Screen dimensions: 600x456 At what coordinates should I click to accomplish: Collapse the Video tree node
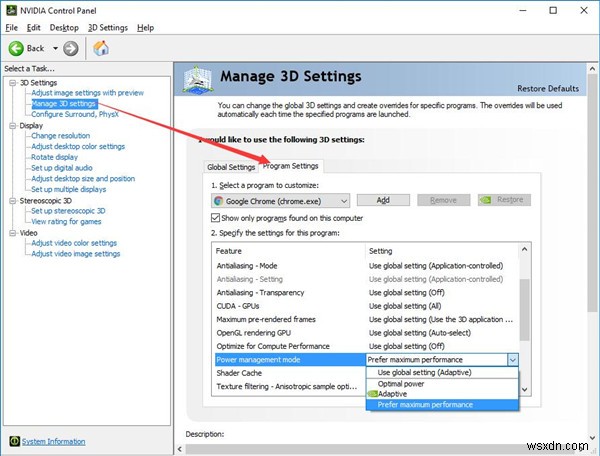tap(13, 233)
